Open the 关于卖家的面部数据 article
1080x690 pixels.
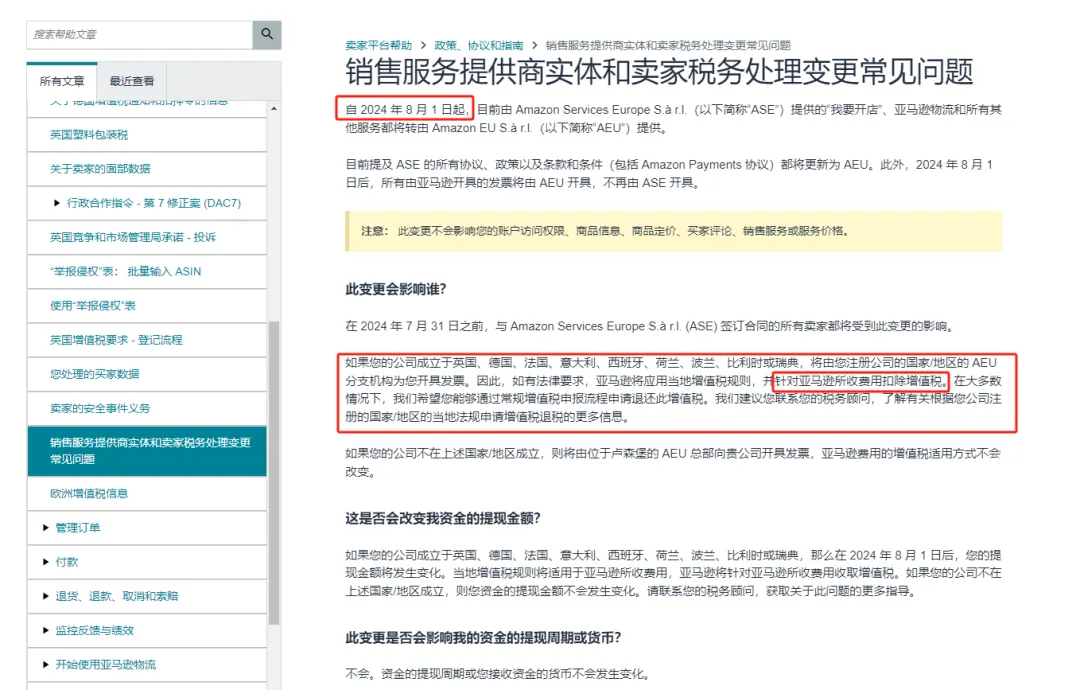[x=100, y=169]
